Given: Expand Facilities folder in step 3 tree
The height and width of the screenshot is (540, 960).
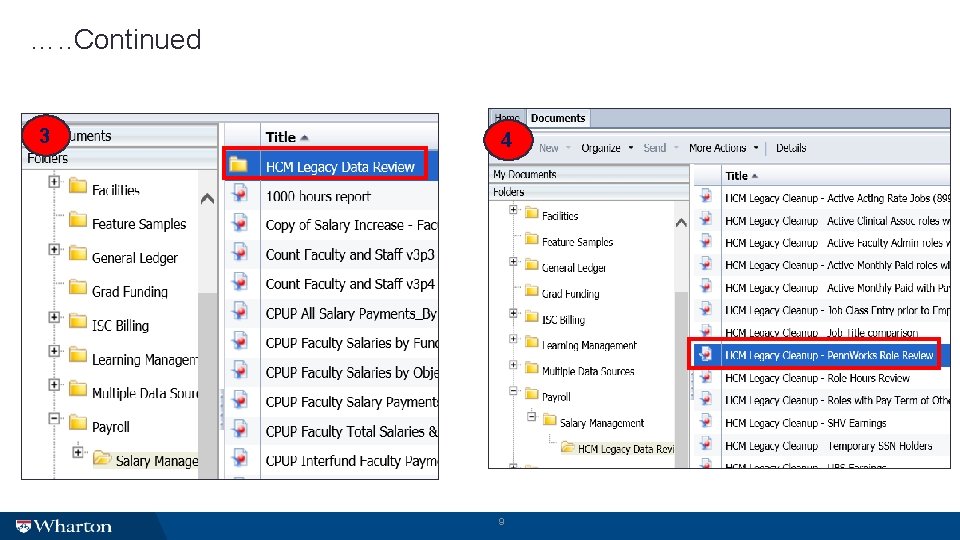Looking at the screenshot, I should pos(54,182).
